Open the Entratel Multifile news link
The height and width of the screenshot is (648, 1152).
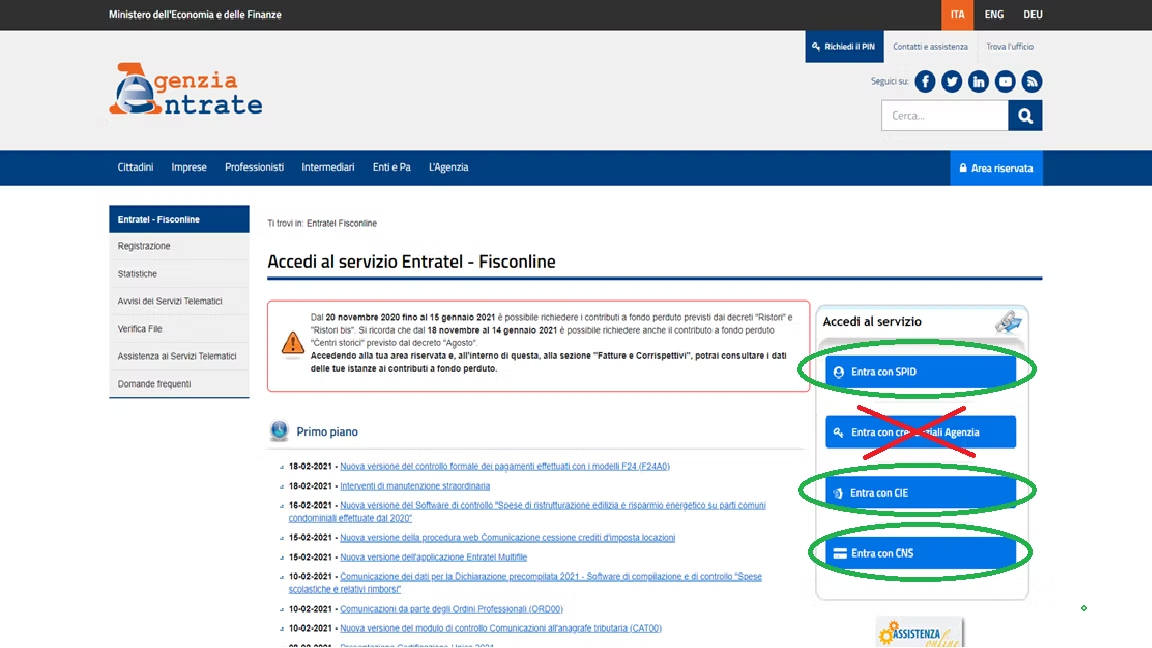coord(433,556)
